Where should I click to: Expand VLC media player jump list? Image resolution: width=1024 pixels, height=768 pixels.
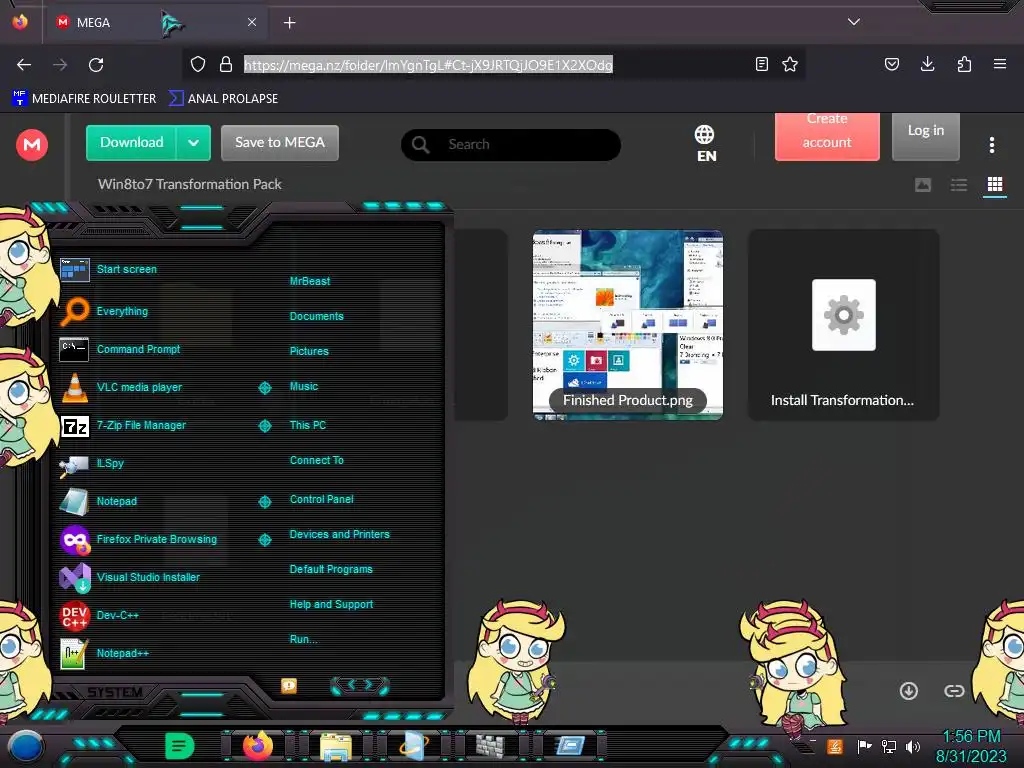click(264, 387)
